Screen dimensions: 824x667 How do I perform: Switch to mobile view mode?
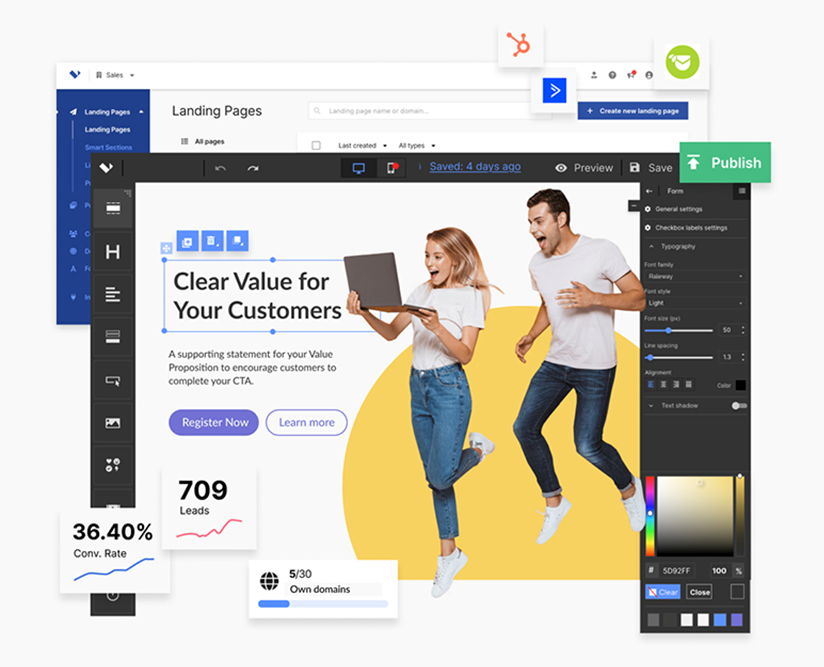coord(392,168)
